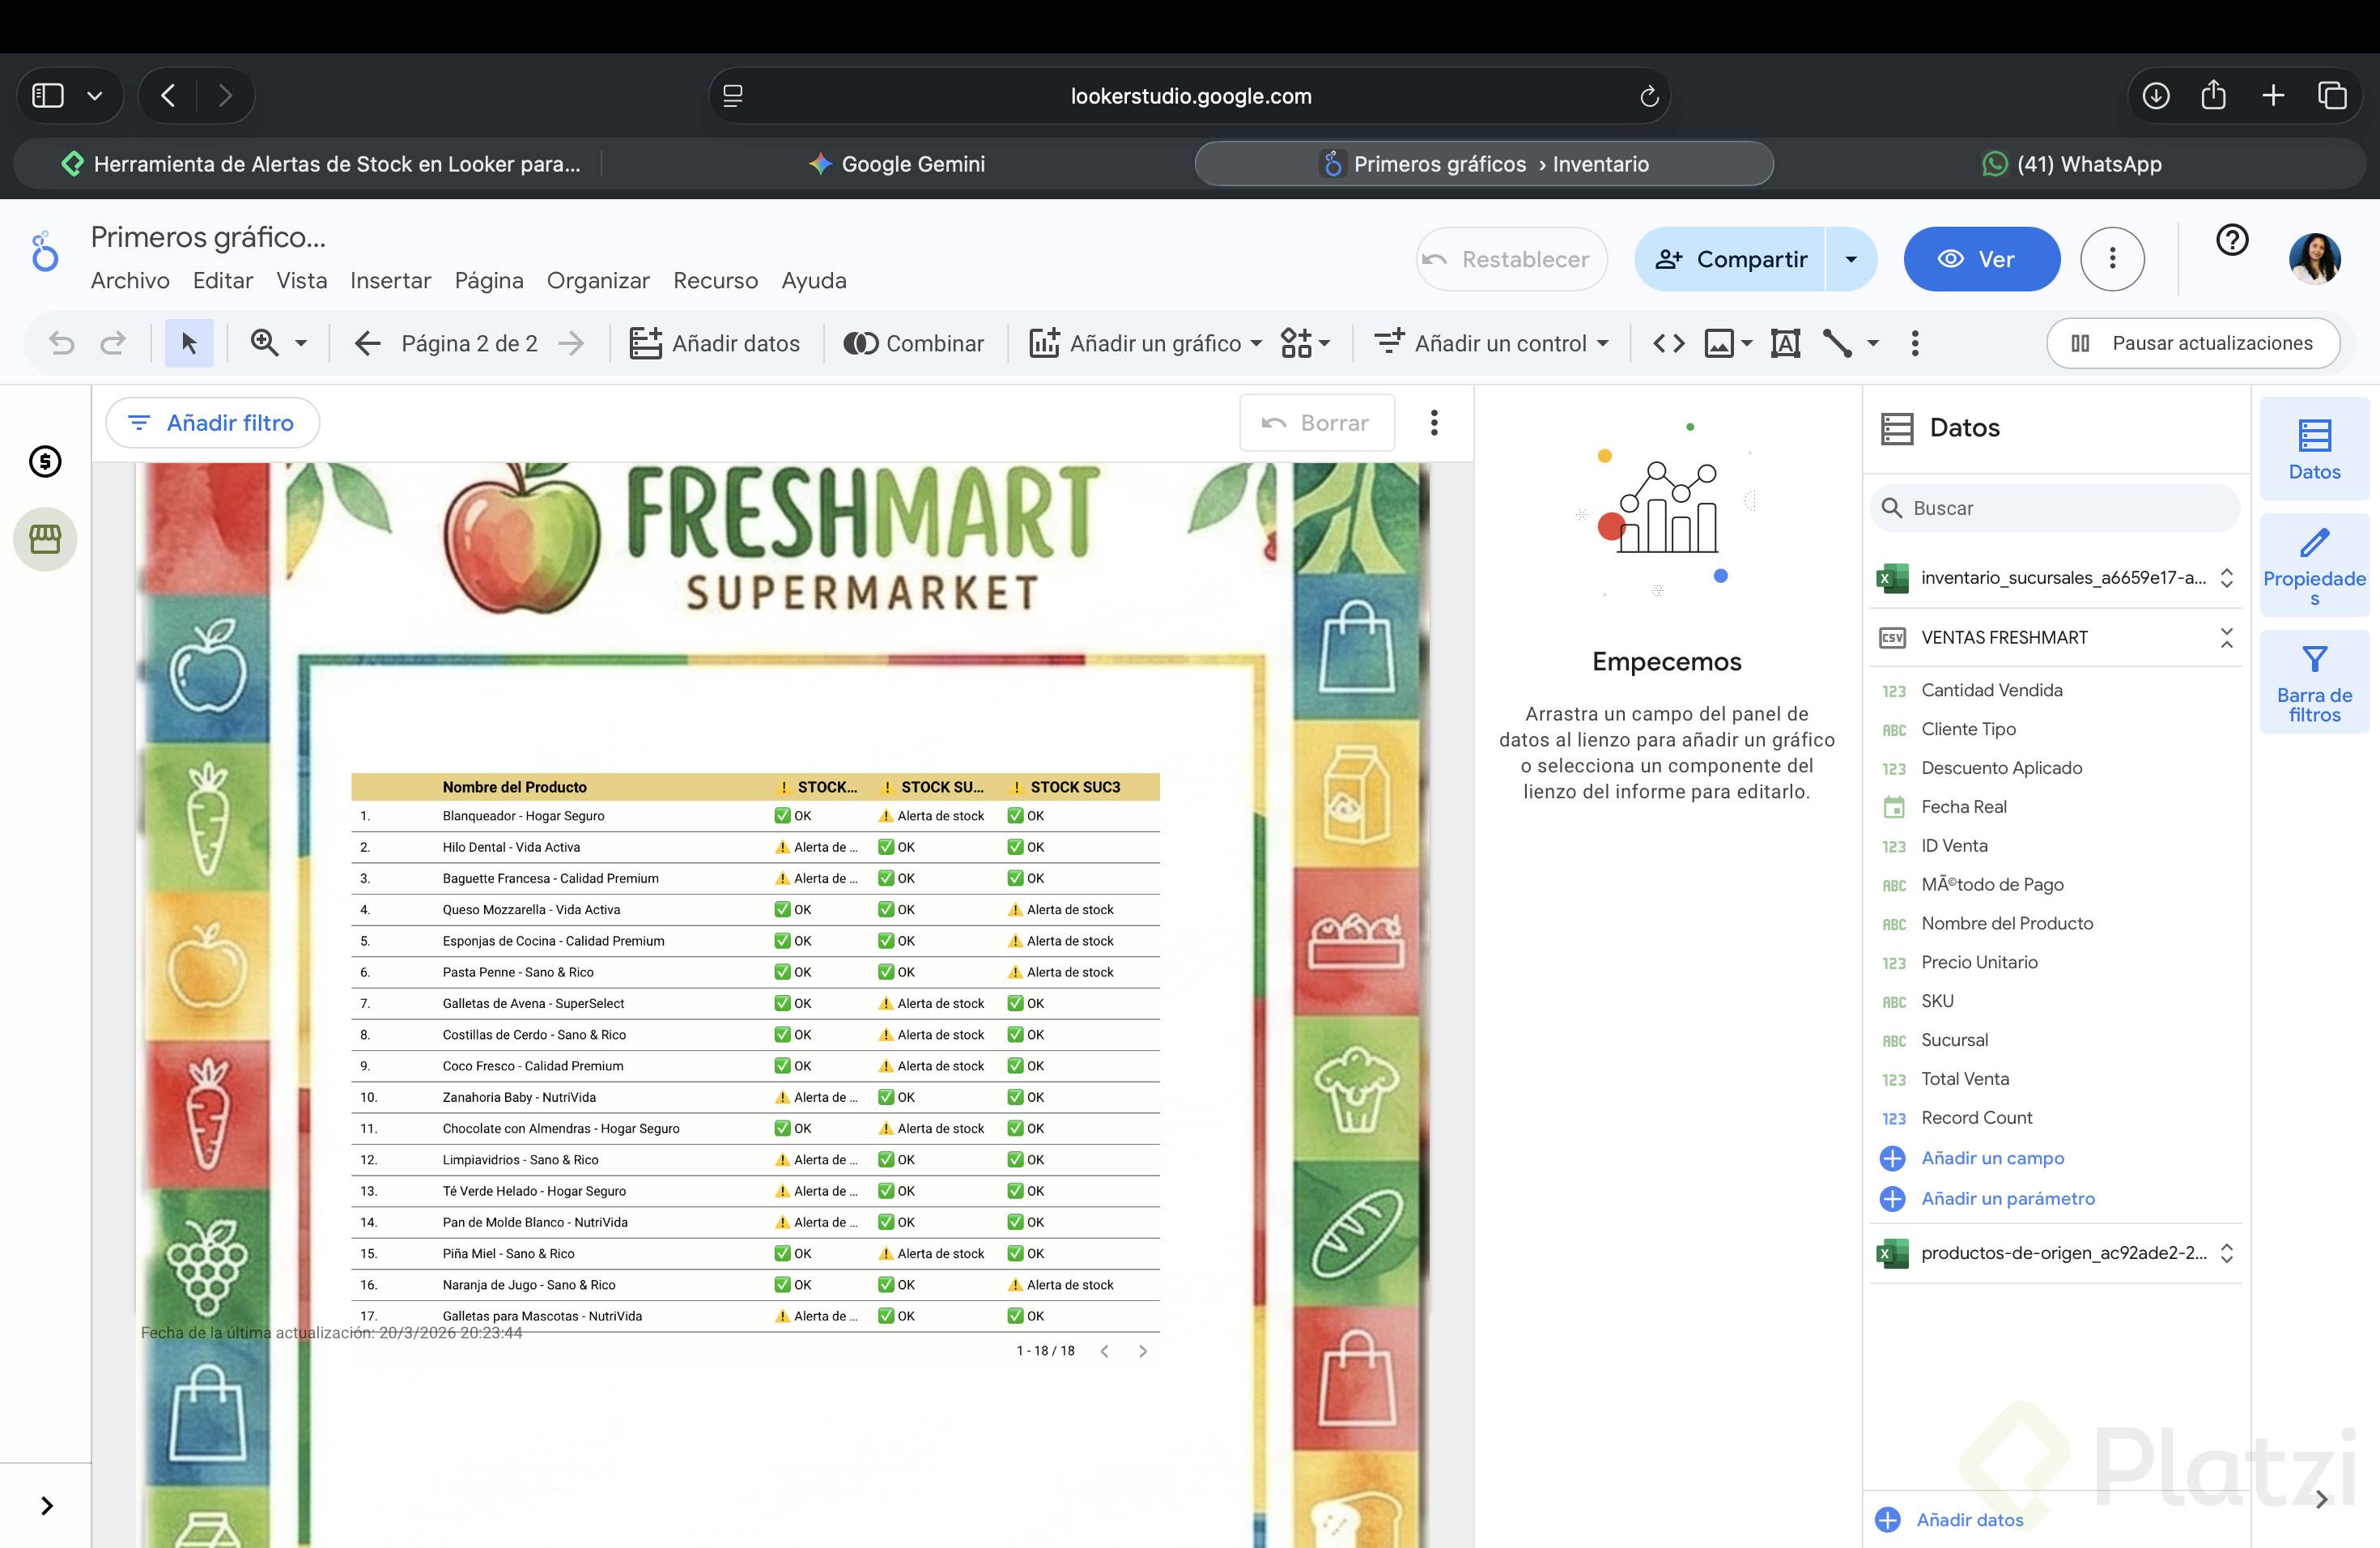Screen dimensions: 2380x1548
Task: Click the Combinar blend data icon
Action: pos(913,343)
